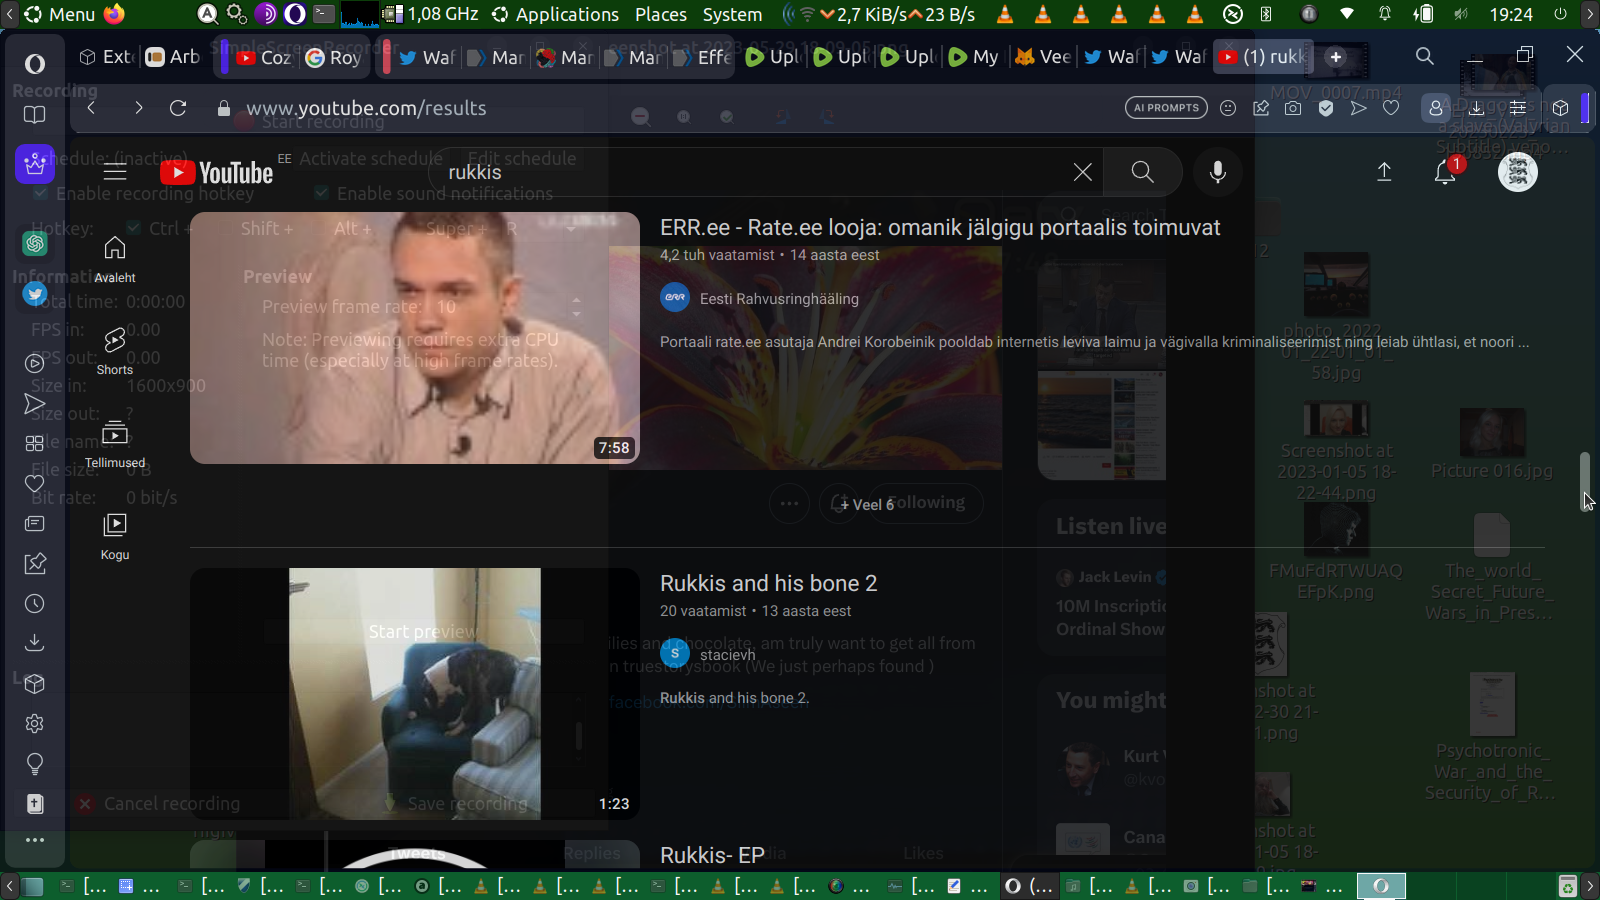Open YouTube notifications bell

tap(1445, 172)
